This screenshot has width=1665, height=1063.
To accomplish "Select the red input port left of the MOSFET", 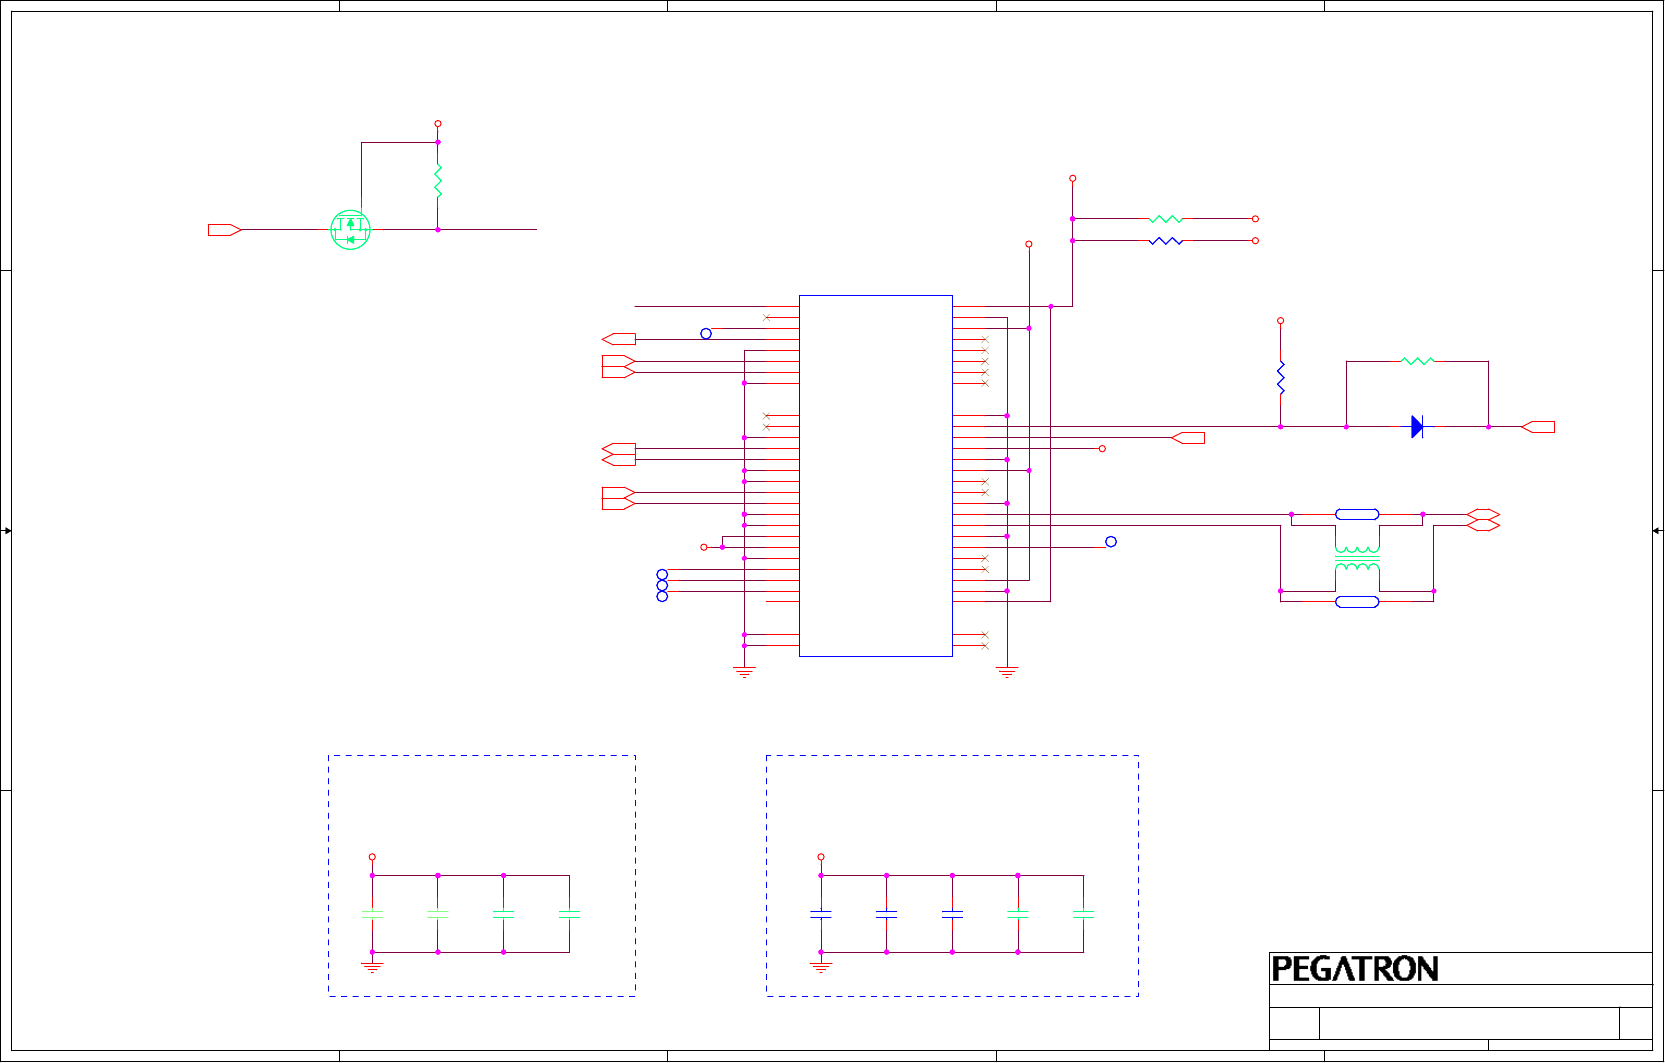I will (x=225, y=230).
